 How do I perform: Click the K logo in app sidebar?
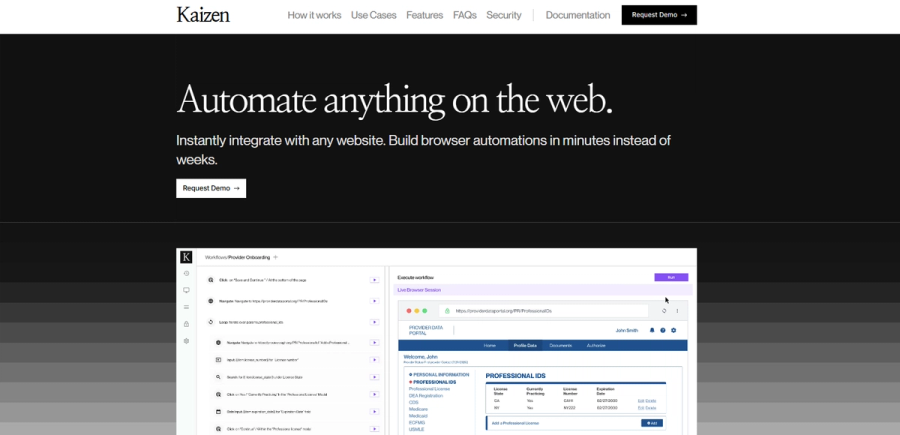(x=186, y=257)
